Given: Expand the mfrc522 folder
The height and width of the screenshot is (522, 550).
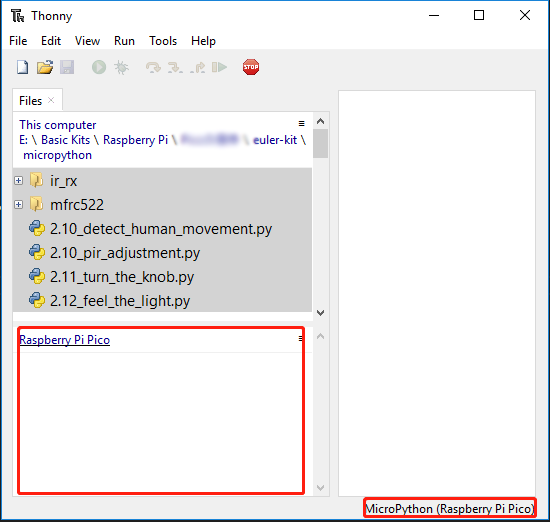Looking at the screenshot, I should click(x=19, y=204).
